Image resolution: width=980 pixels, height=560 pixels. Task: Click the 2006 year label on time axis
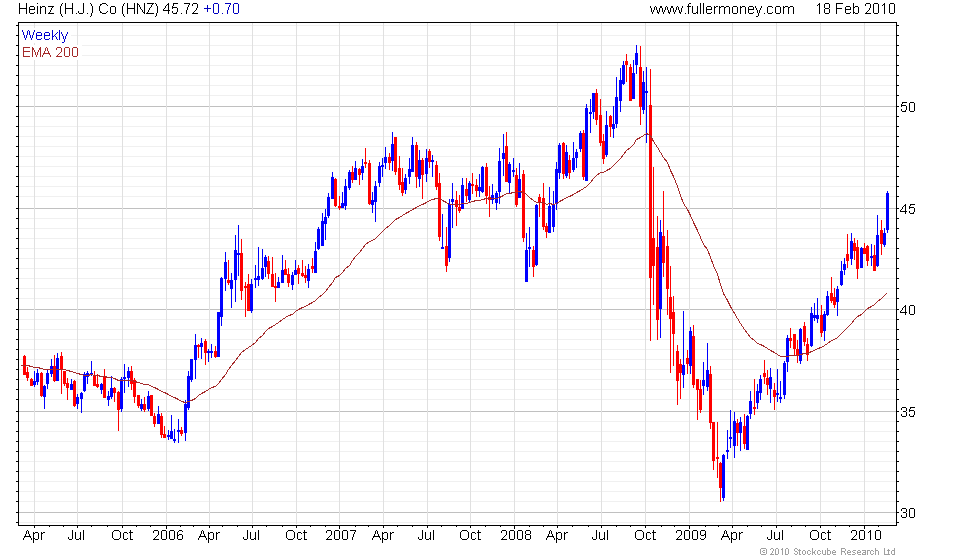click(x=168, y=536)
